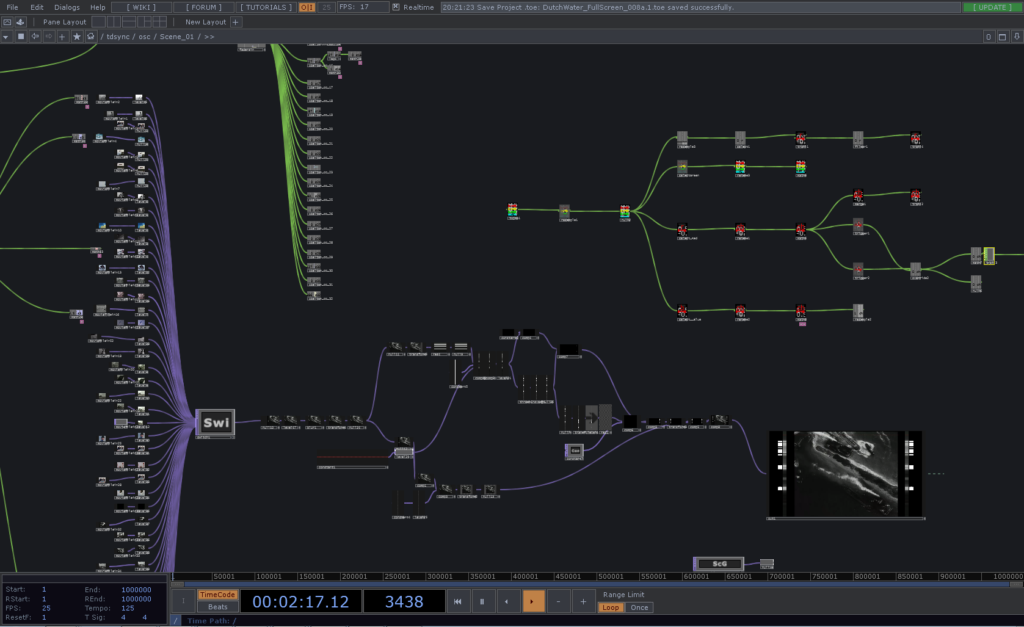
Task: Open the pane type dropdown arrow
Action: pyautogui.click(x=7, y=36)
